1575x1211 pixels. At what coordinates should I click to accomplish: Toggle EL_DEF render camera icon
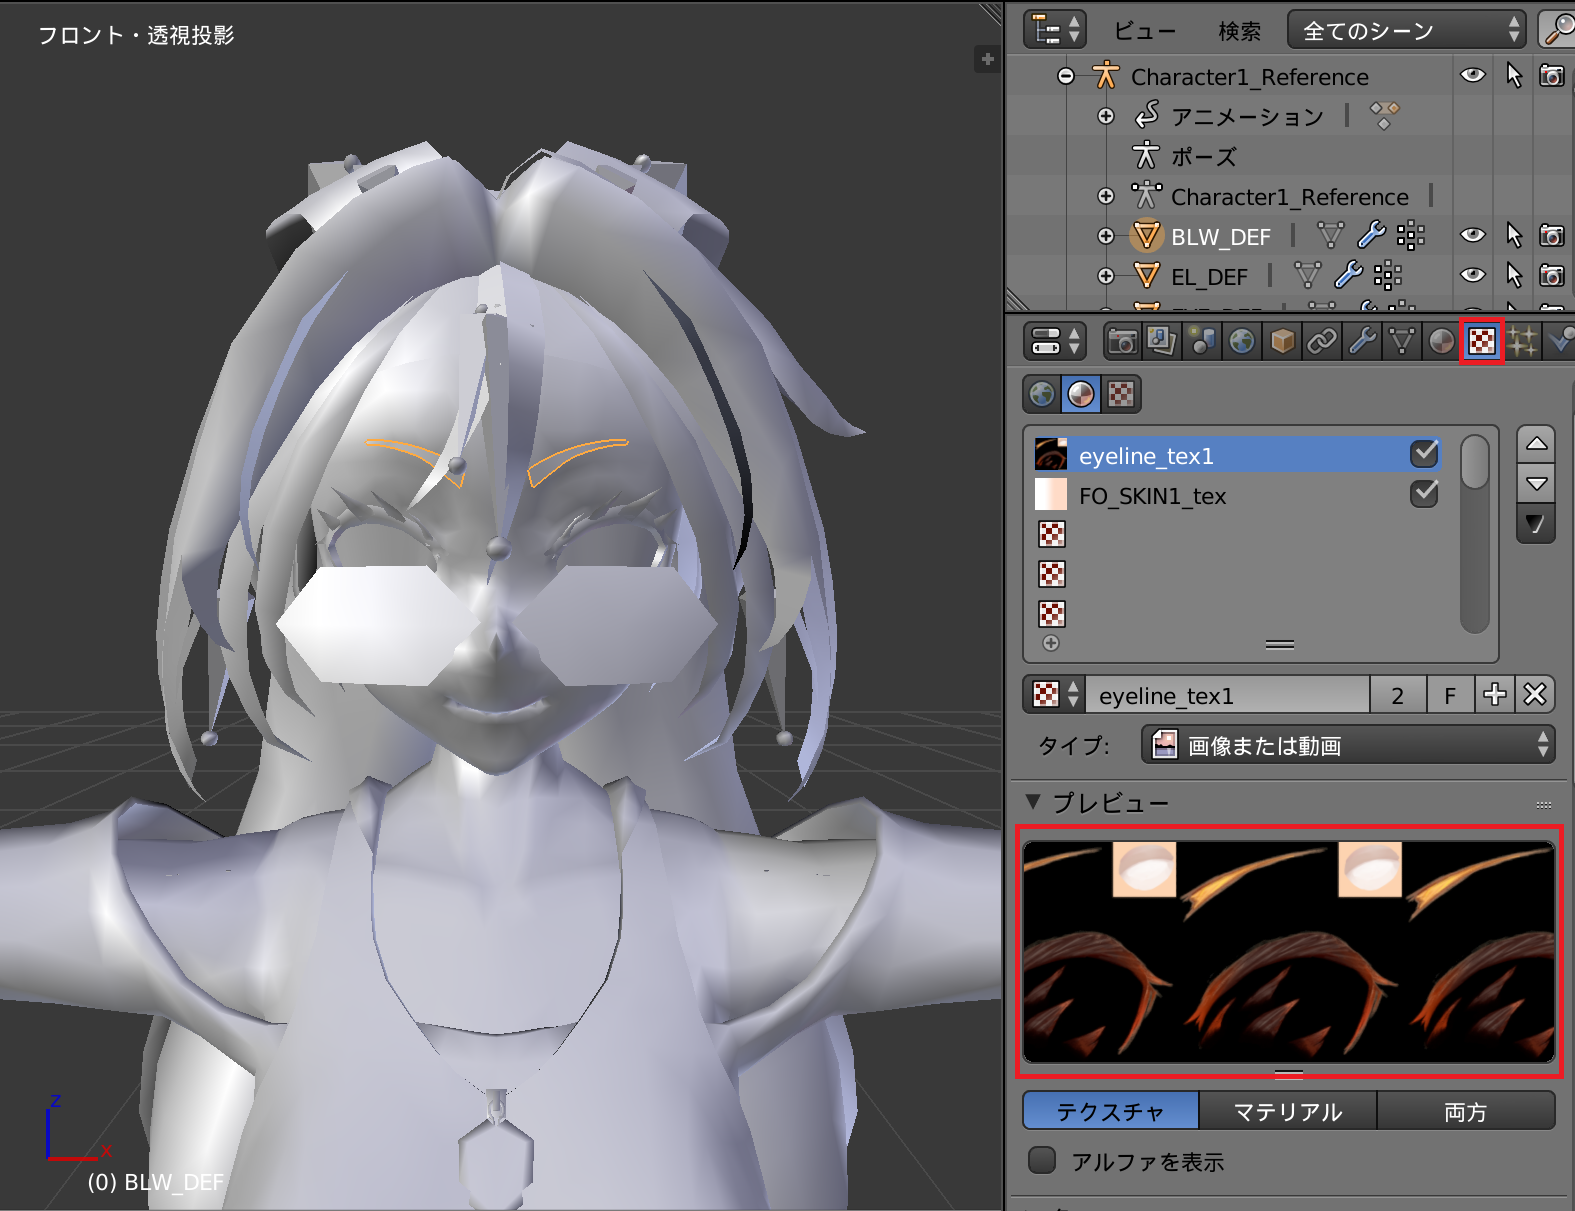tap(1552, 275)
